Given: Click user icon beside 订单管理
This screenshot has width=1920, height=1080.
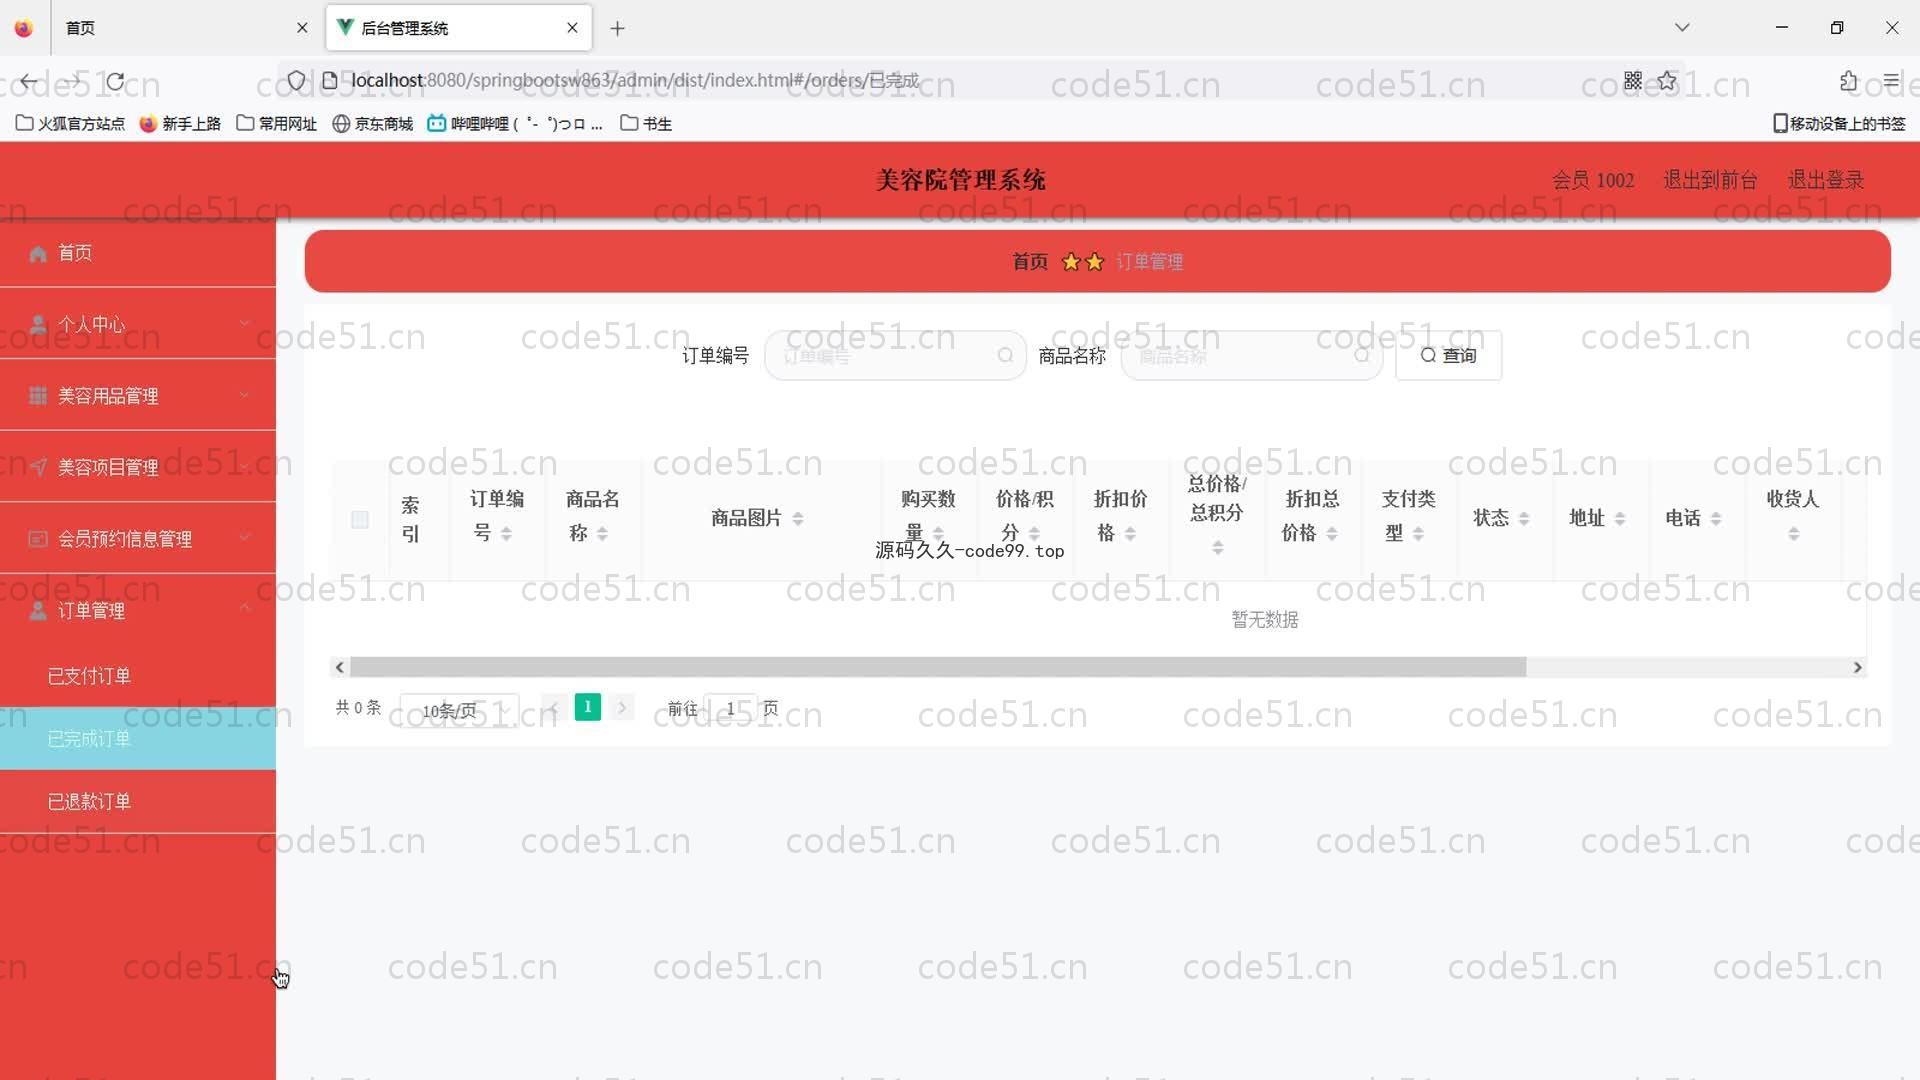Looking at the screenshot, I should (x=38, y=611).
